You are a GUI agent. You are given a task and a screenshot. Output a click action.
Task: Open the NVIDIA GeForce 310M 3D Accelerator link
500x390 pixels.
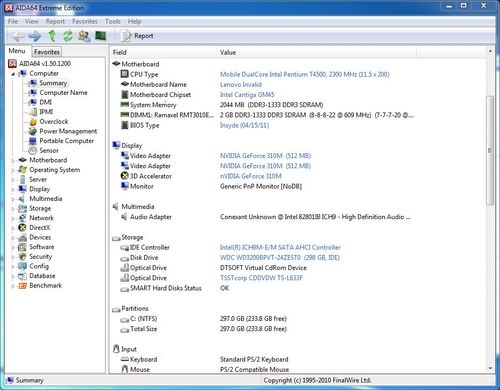click(251, 176)
